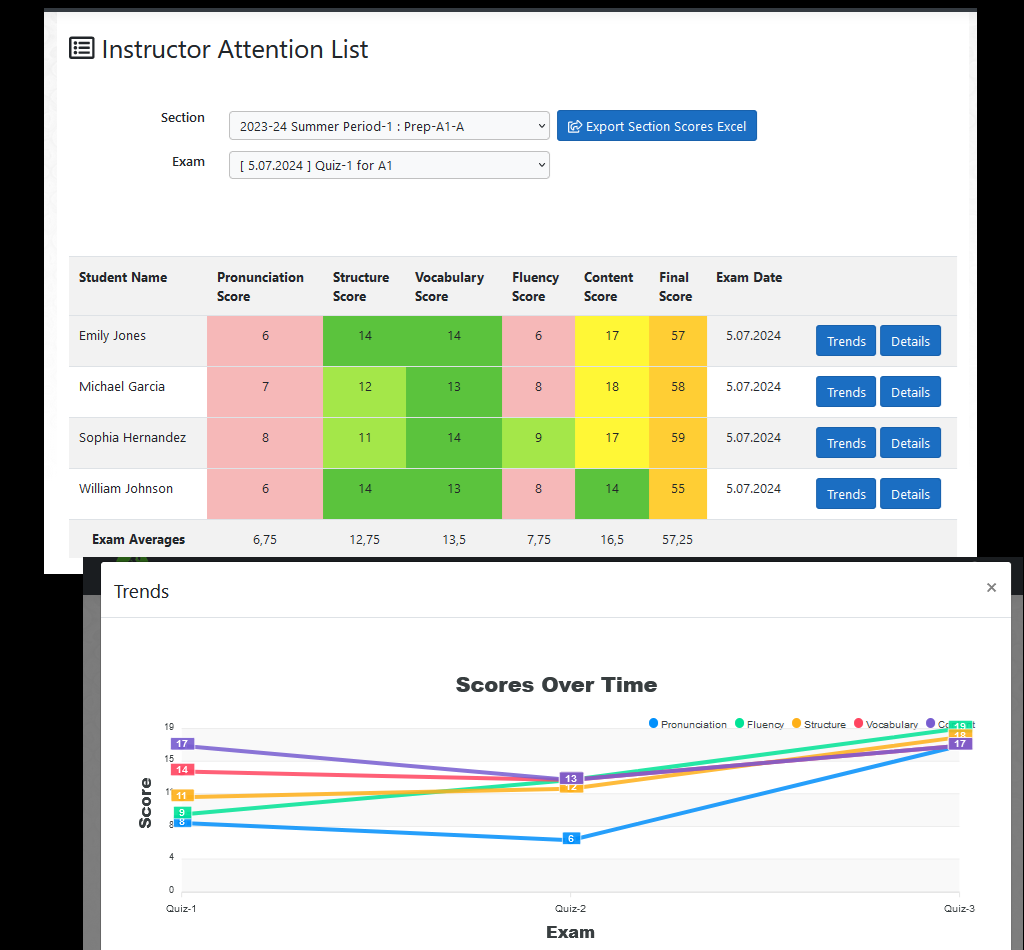Viewport: 1024px width, 950px height.
Task: Open the Section dropdown
Action: coord(389,126)
